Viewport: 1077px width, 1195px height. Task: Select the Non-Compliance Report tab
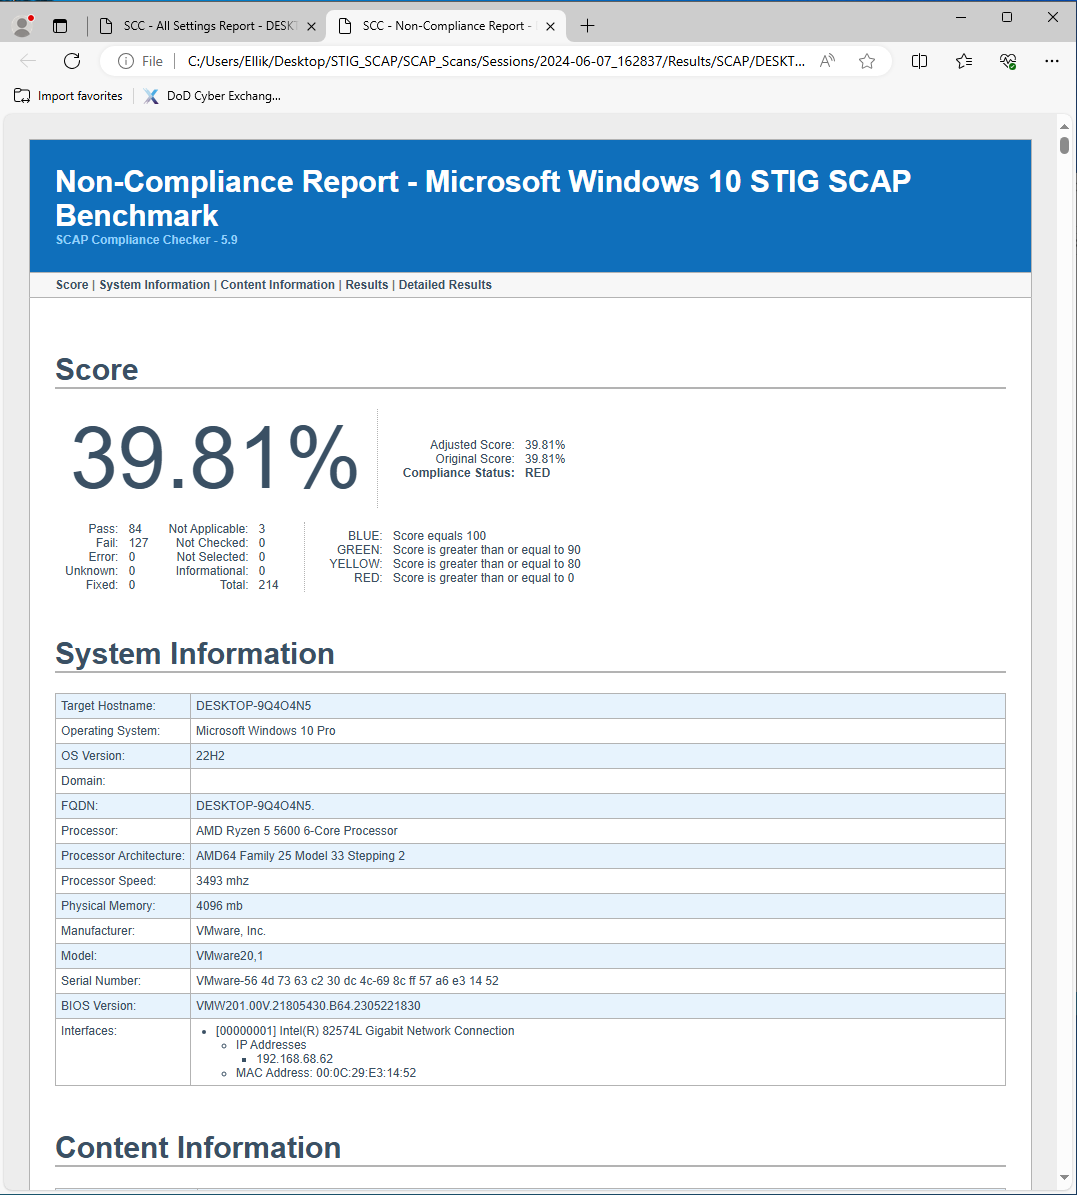[443, 25]
